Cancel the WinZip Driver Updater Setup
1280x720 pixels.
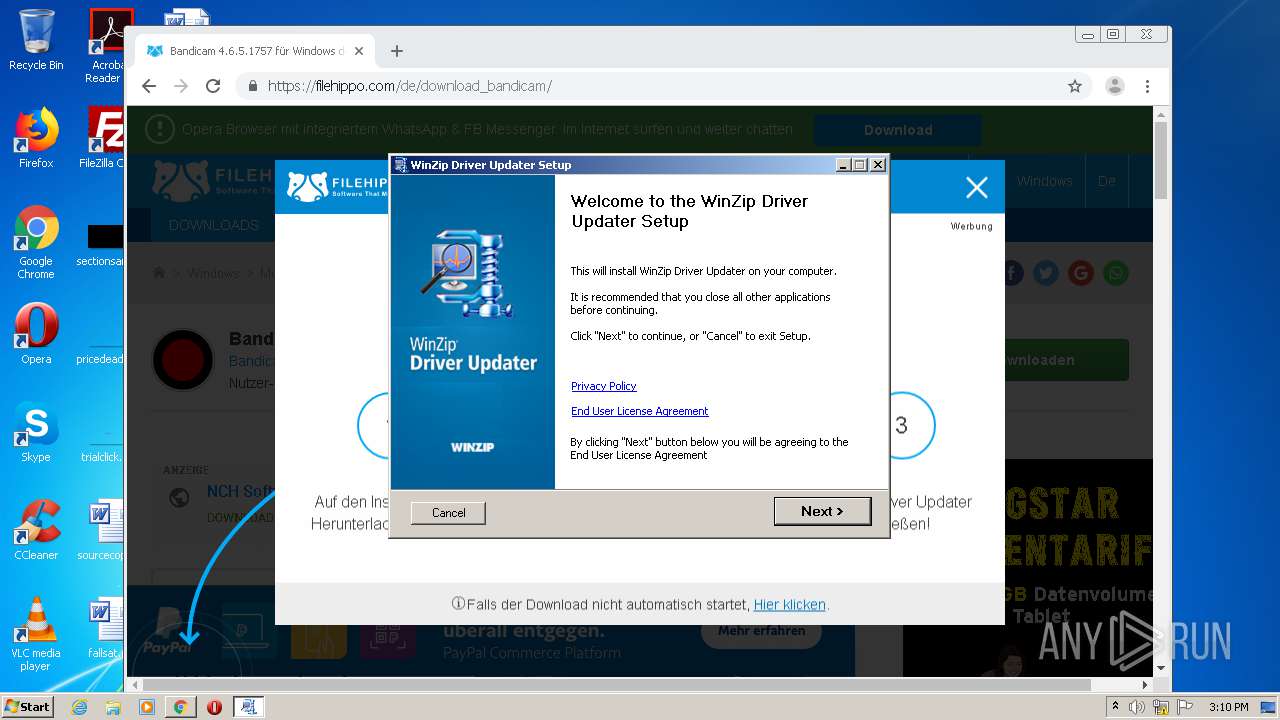(448, 513)
